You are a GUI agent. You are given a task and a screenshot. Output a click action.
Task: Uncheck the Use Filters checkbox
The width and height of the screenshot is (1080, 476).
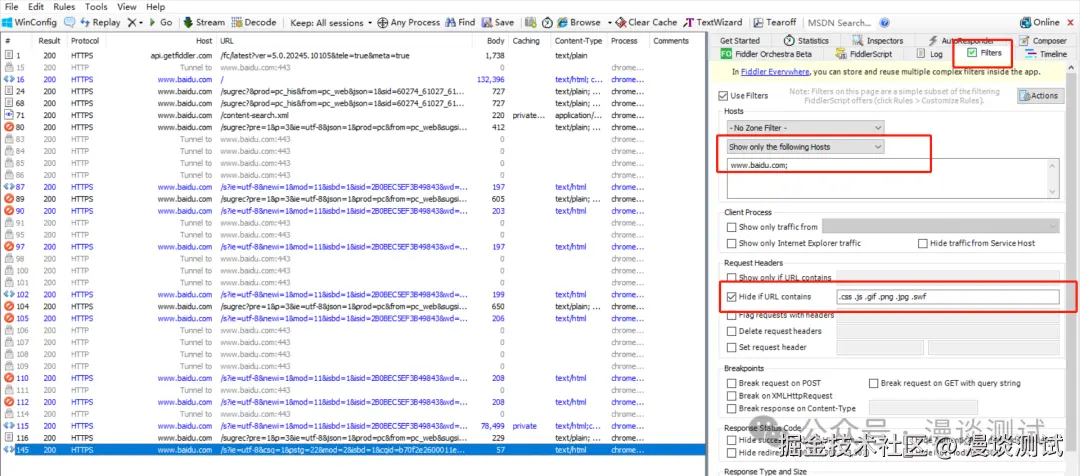[723, 96]
